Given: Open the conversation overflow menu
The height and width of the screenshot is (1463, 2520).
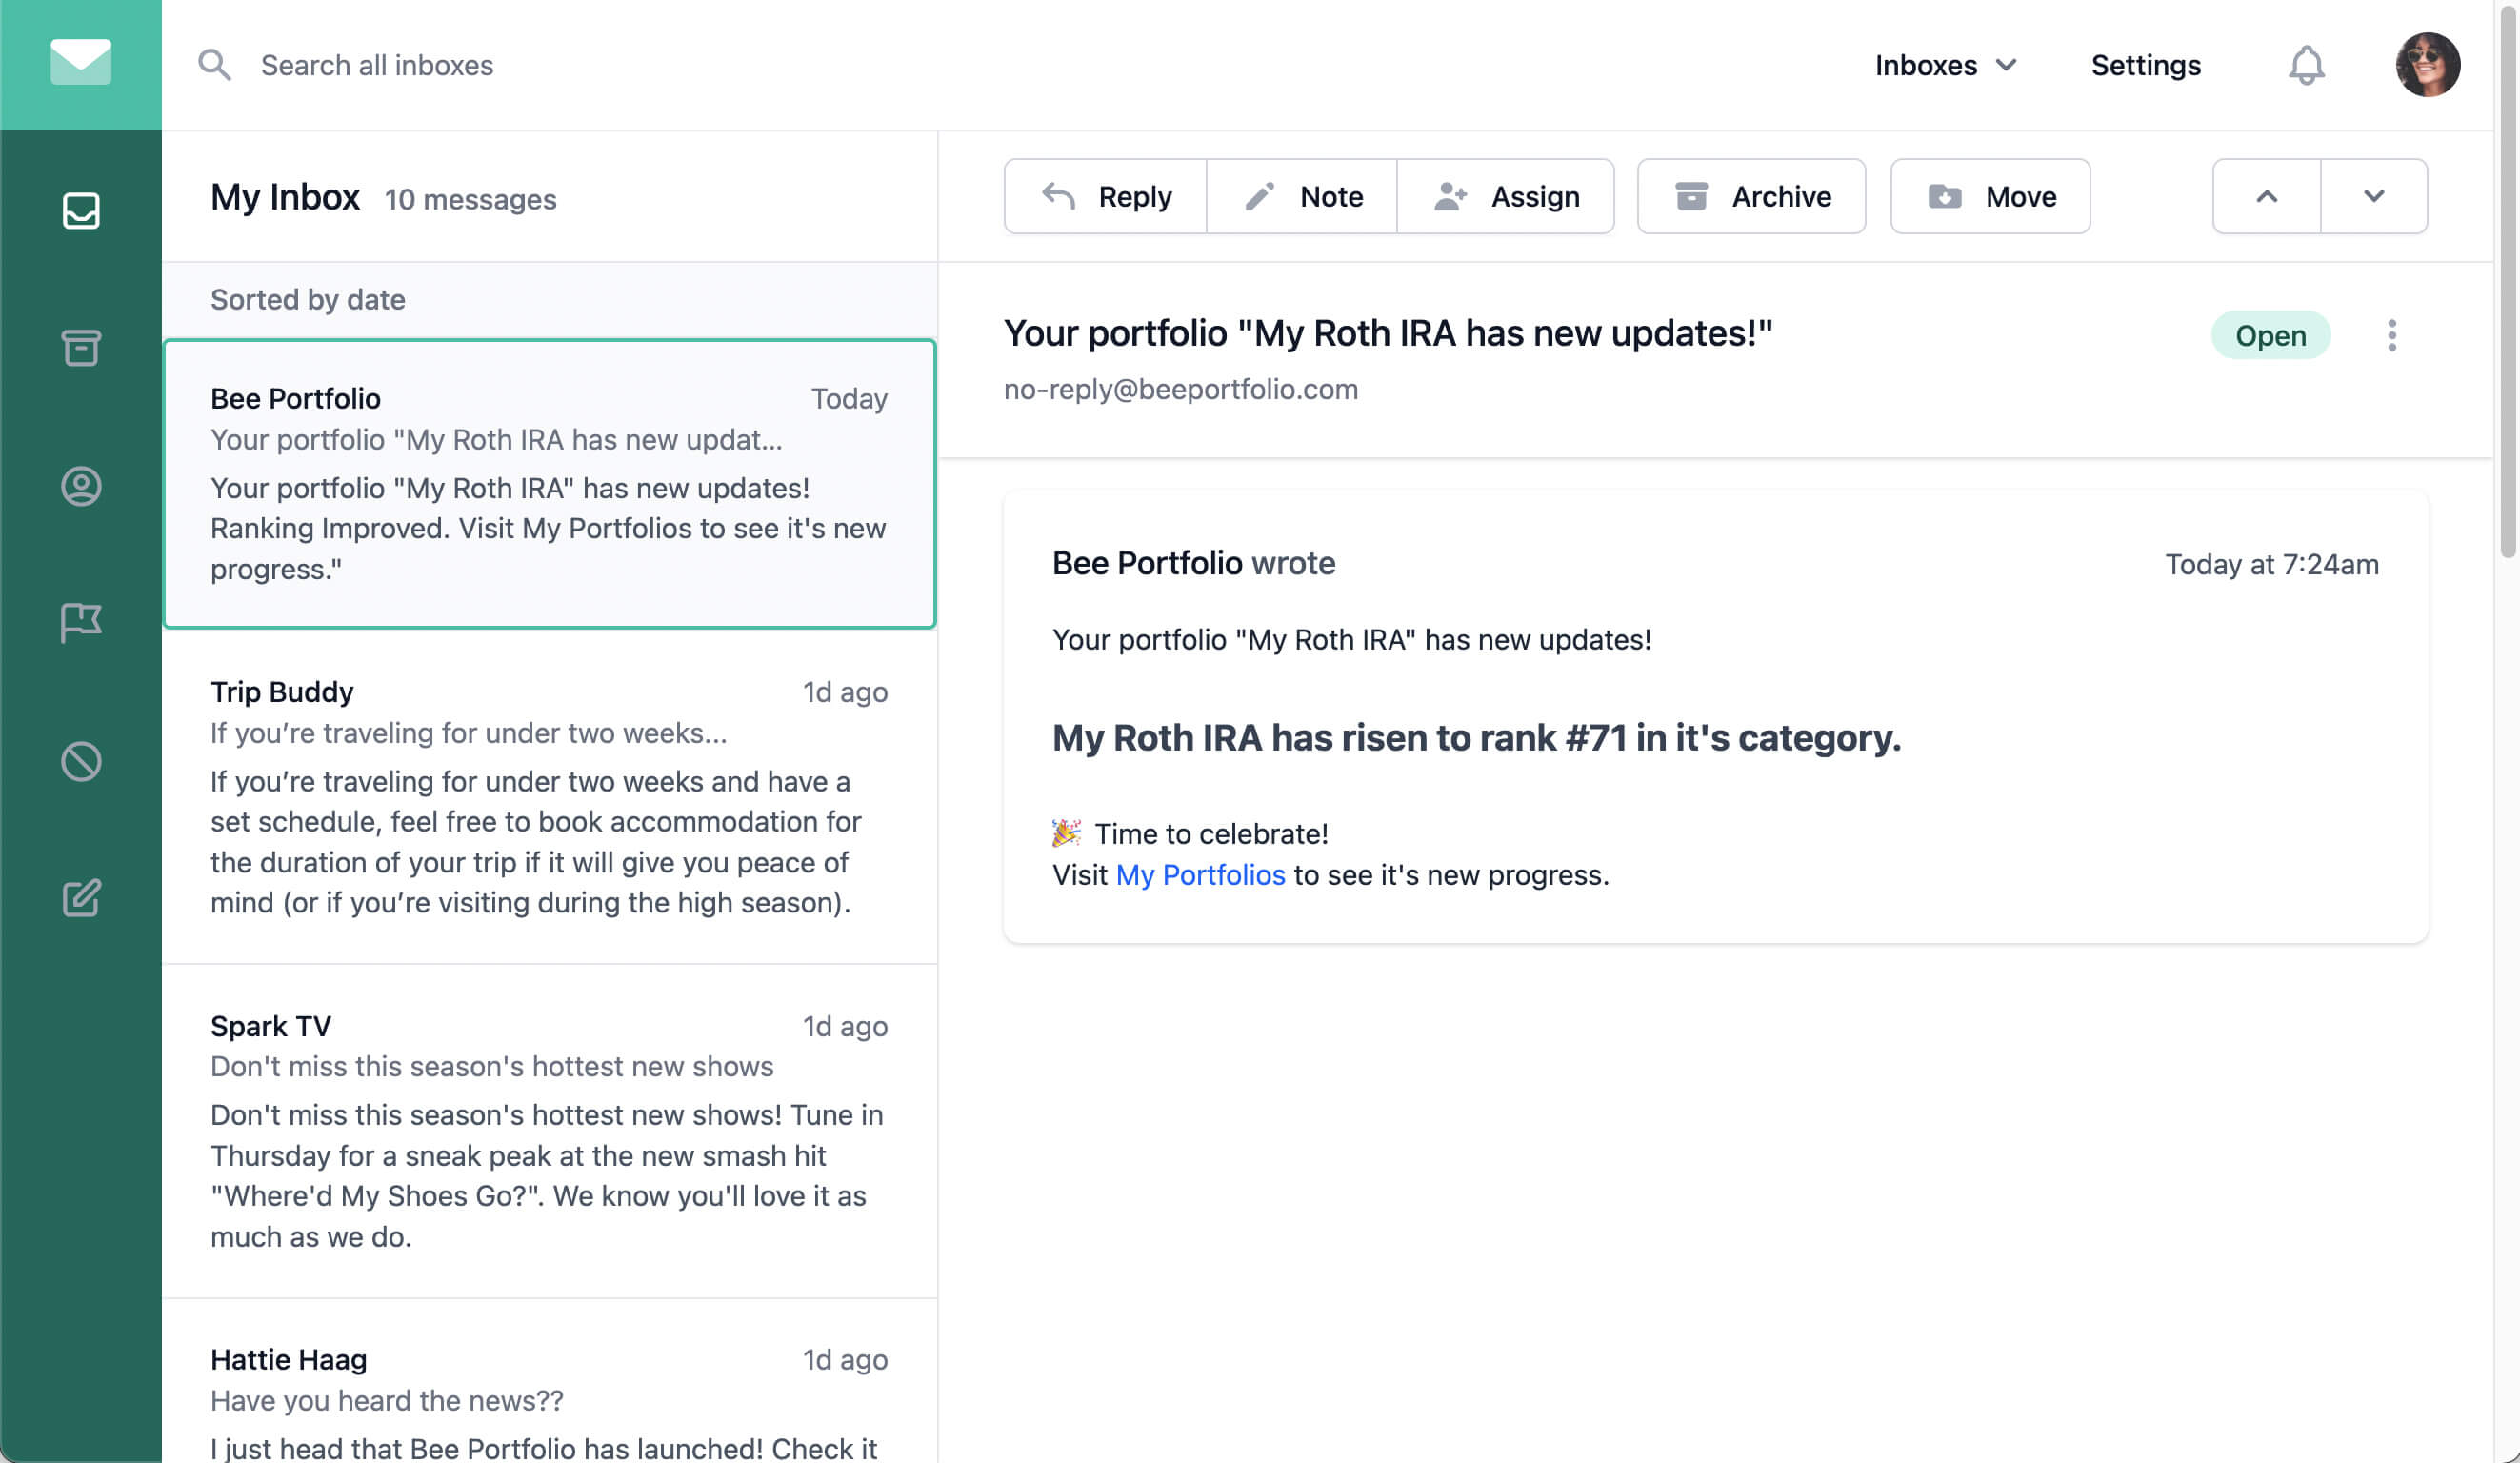Looking at the screenshot, I should 2392,335.
